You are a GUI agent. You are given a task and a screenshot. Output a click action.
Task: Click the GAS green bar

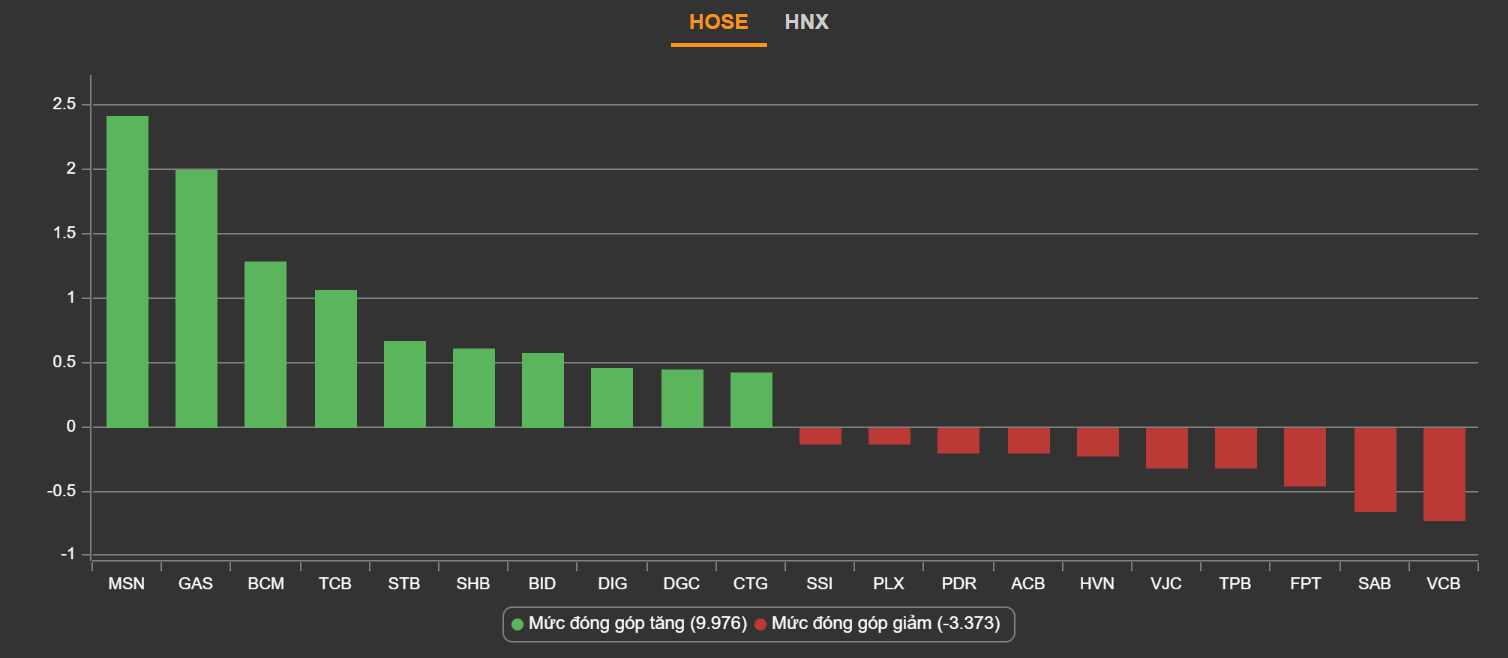(x=196, y=298)
